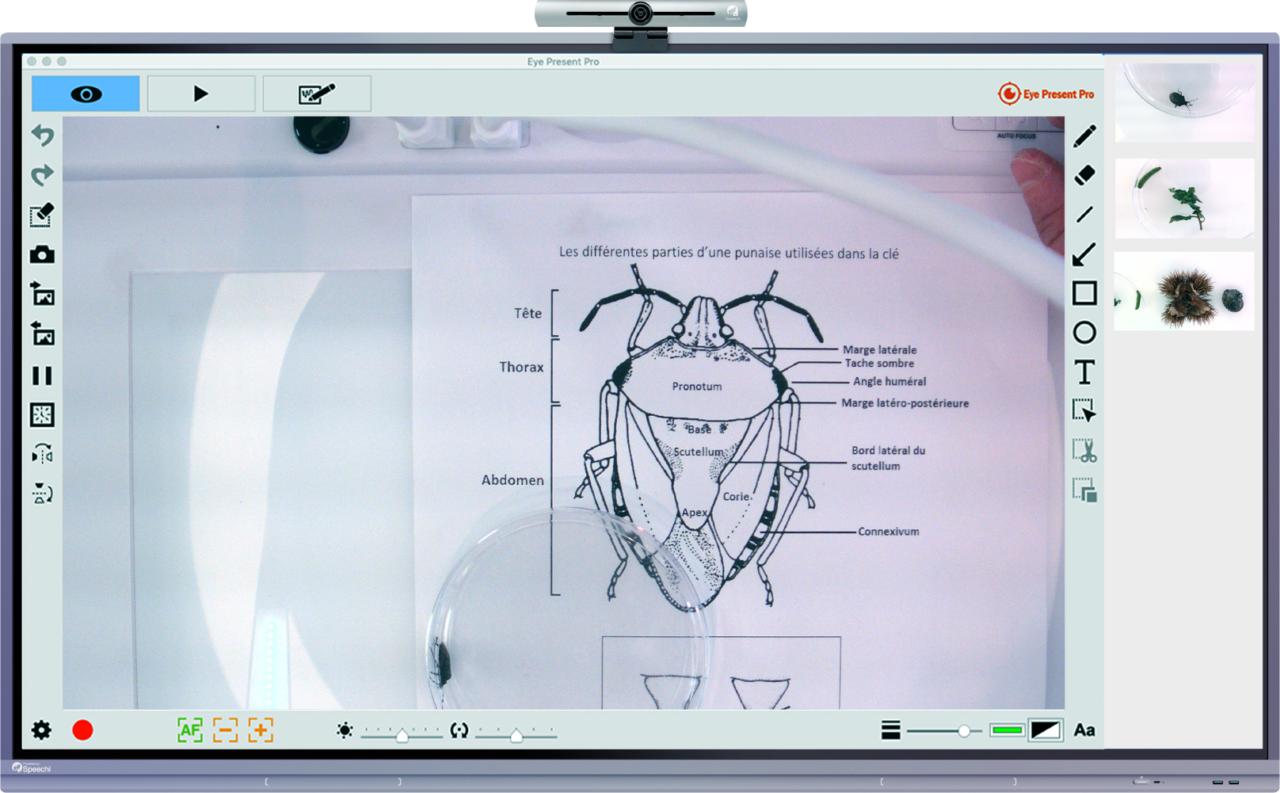The height and width of the screenshot is (793, 1280).
Task: Click the Redo arrow icon
Action: 41,175
